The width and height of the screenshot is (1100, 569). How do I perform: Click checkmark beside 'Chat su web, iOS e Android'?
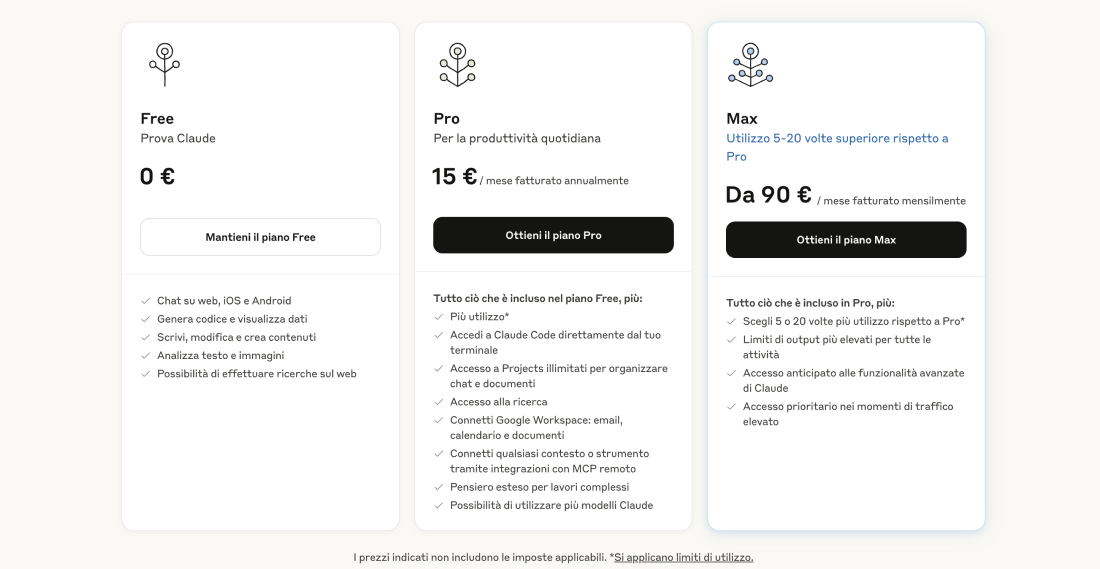pyautogui.click(x=146, y=301)
